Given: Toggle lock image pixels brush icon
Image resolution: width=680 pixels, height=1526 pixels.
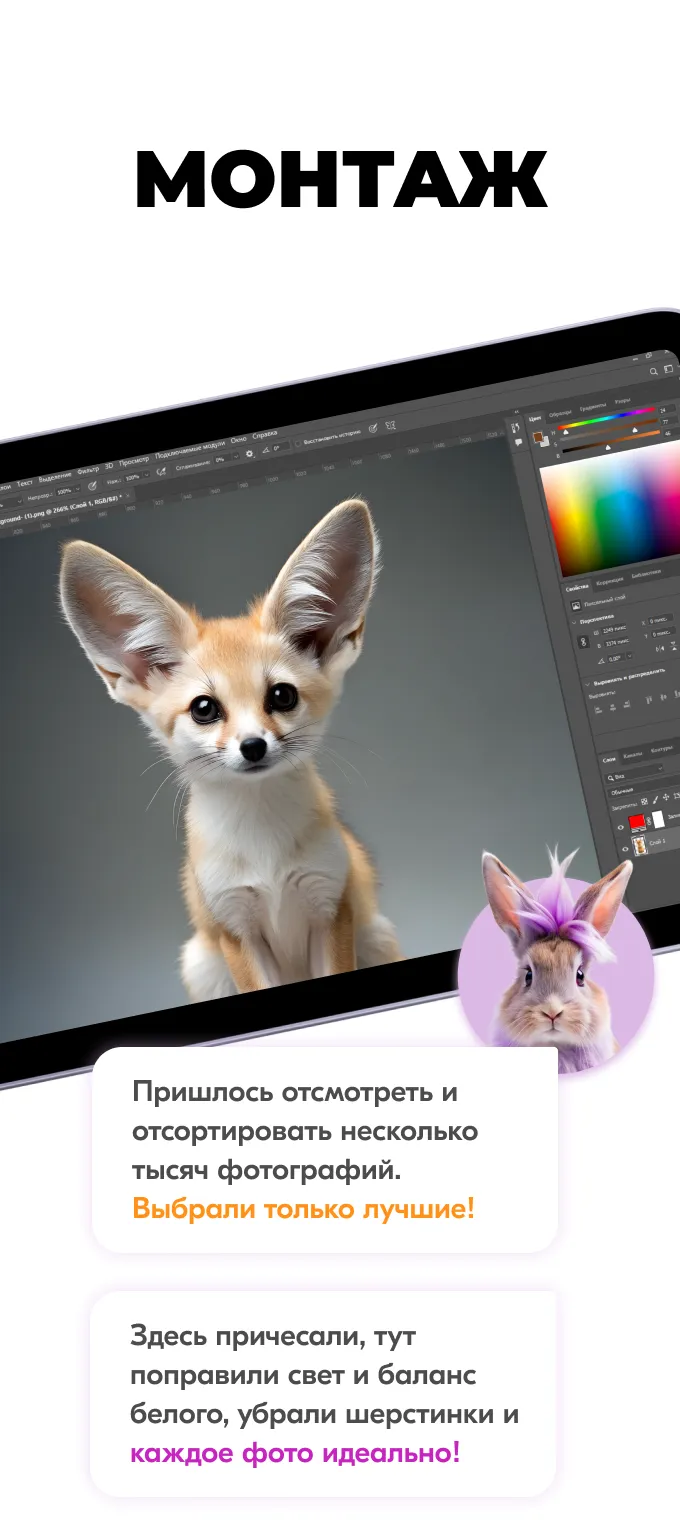Looking at the screenshot, I should click(x=655, y=800).
